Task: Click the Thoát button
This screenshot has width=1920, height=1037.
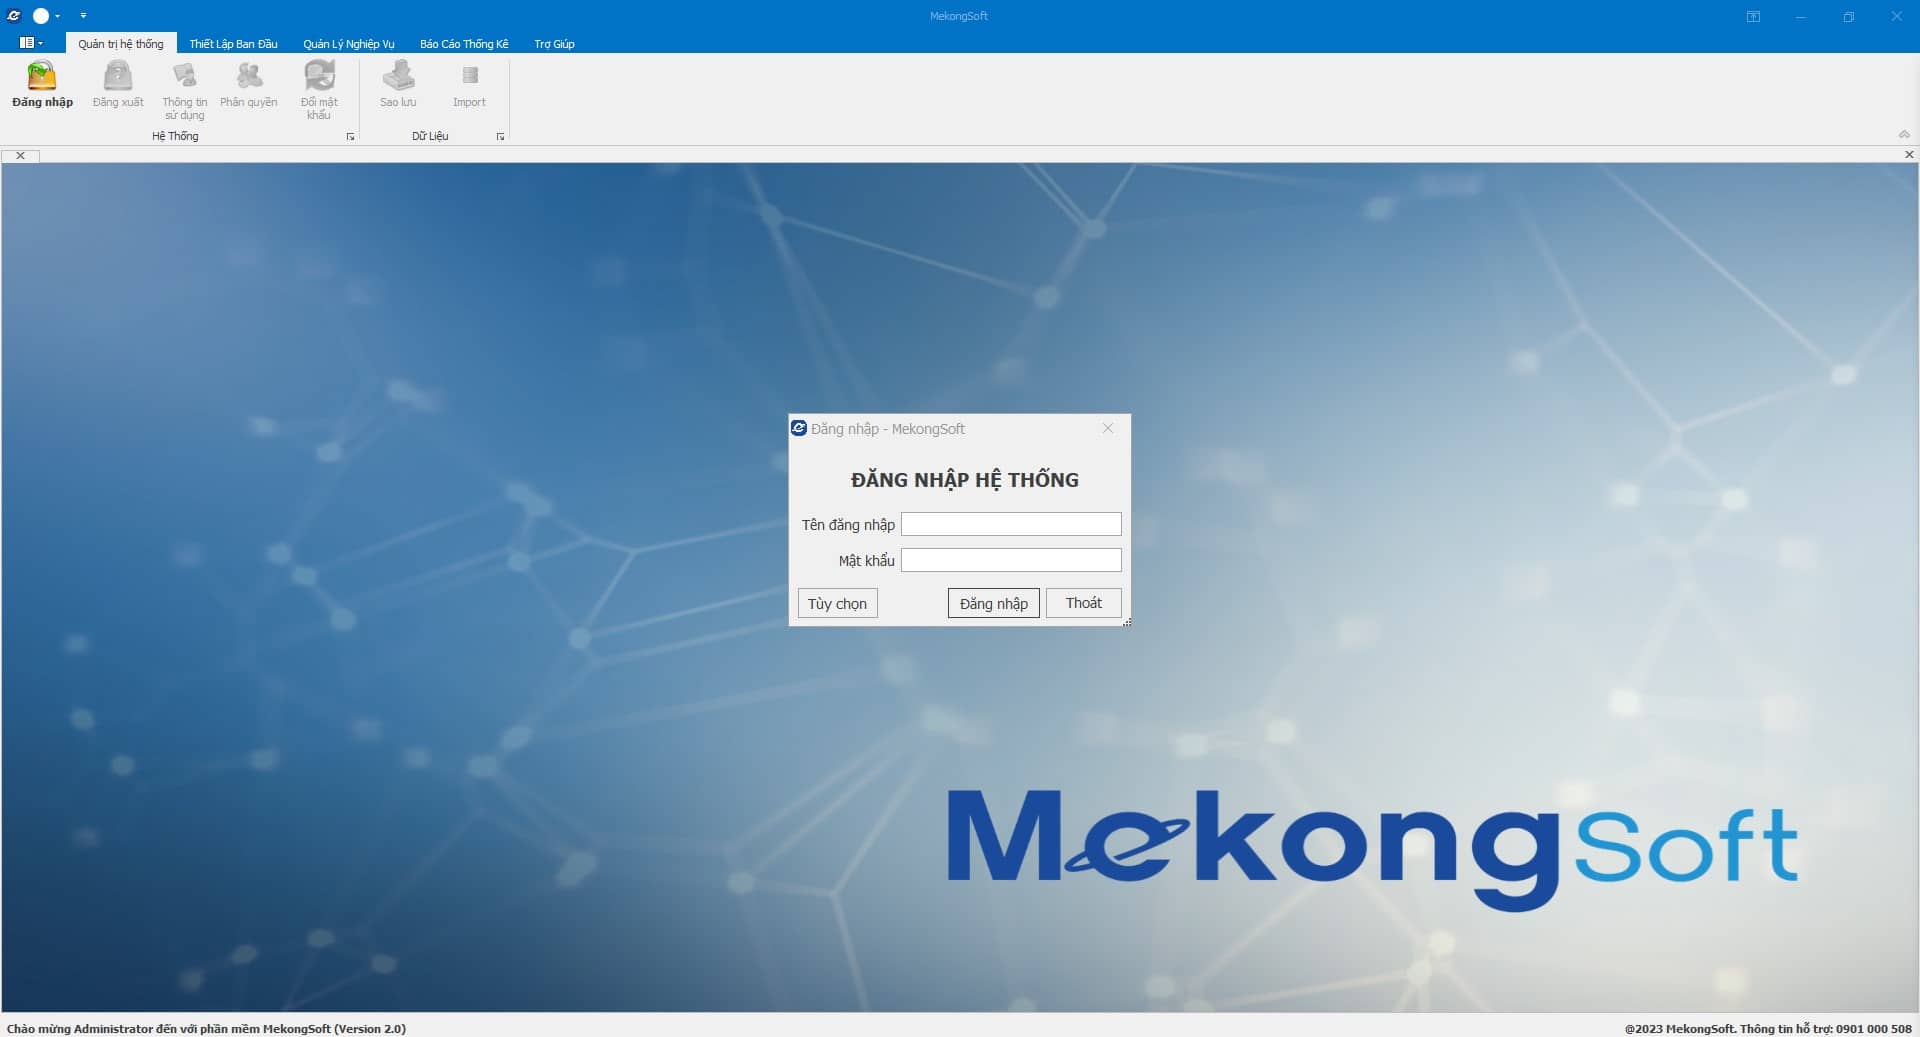Action: [1084, 603]
